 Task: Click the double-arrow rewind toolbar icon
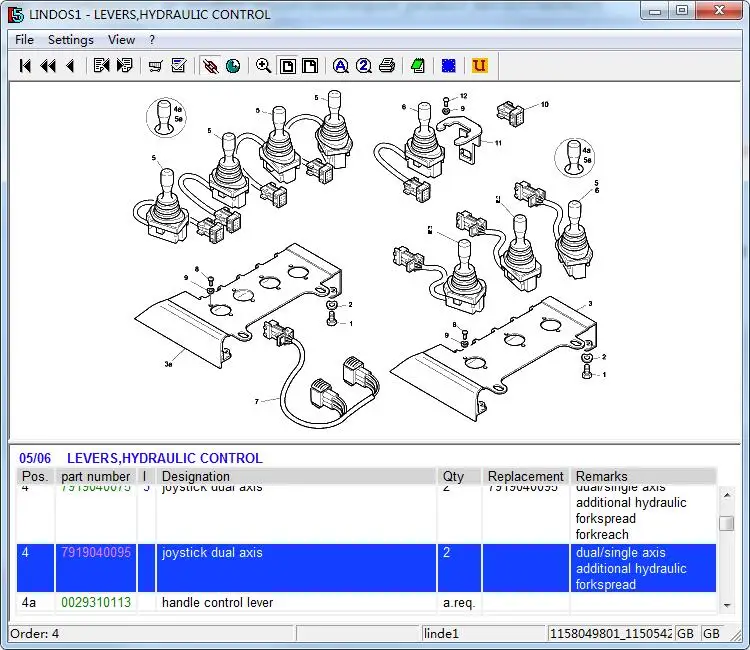(x=47, y=66)
